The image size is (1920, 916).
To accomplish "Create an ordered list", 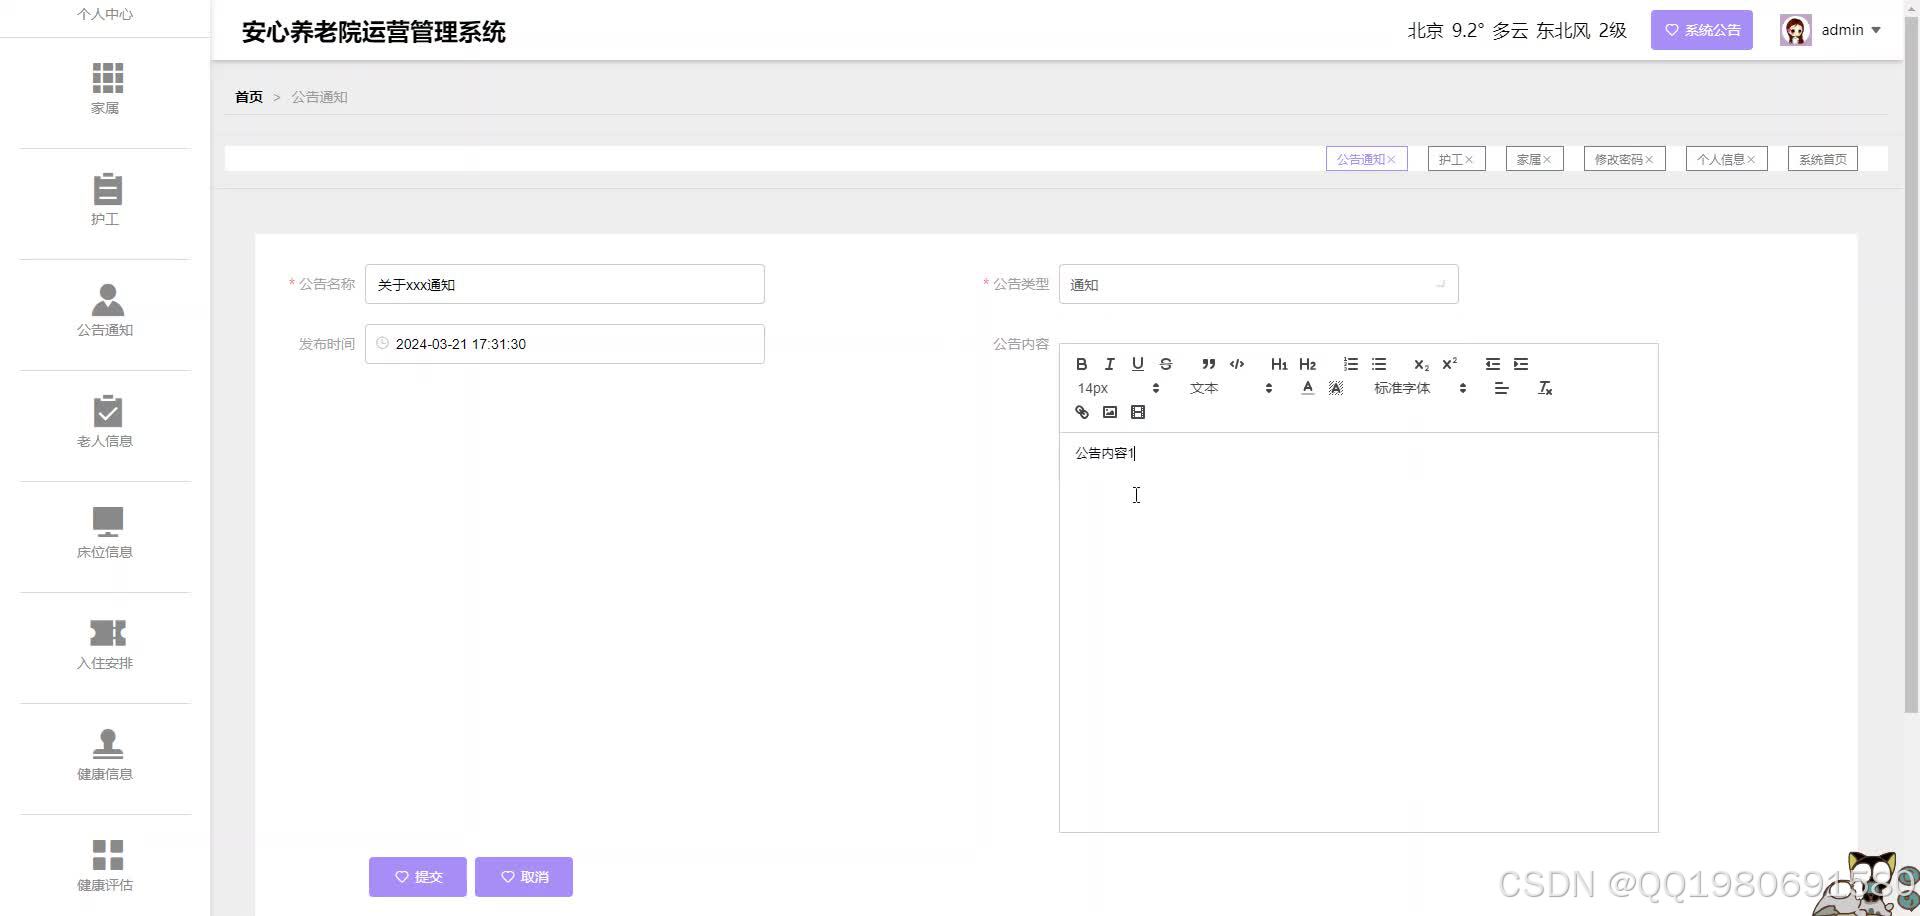I will pos(1350,364).
